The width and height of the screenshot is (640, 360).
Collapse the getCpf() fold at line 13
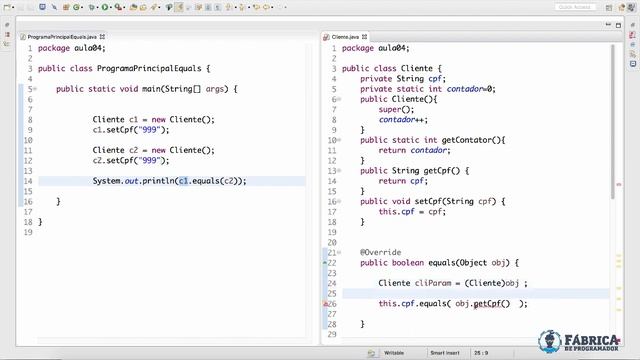[339, 171]
